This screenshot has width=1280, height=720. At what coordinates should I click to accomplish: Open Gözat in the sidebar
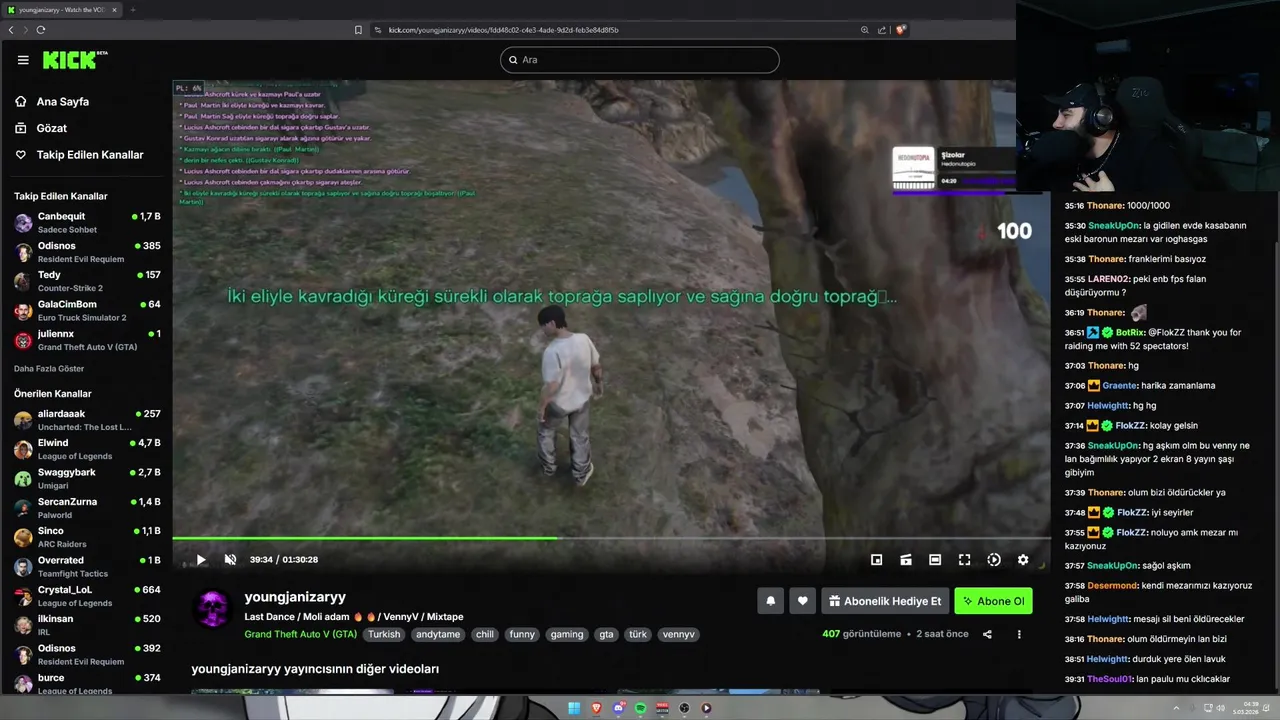[x=41, y=128]
